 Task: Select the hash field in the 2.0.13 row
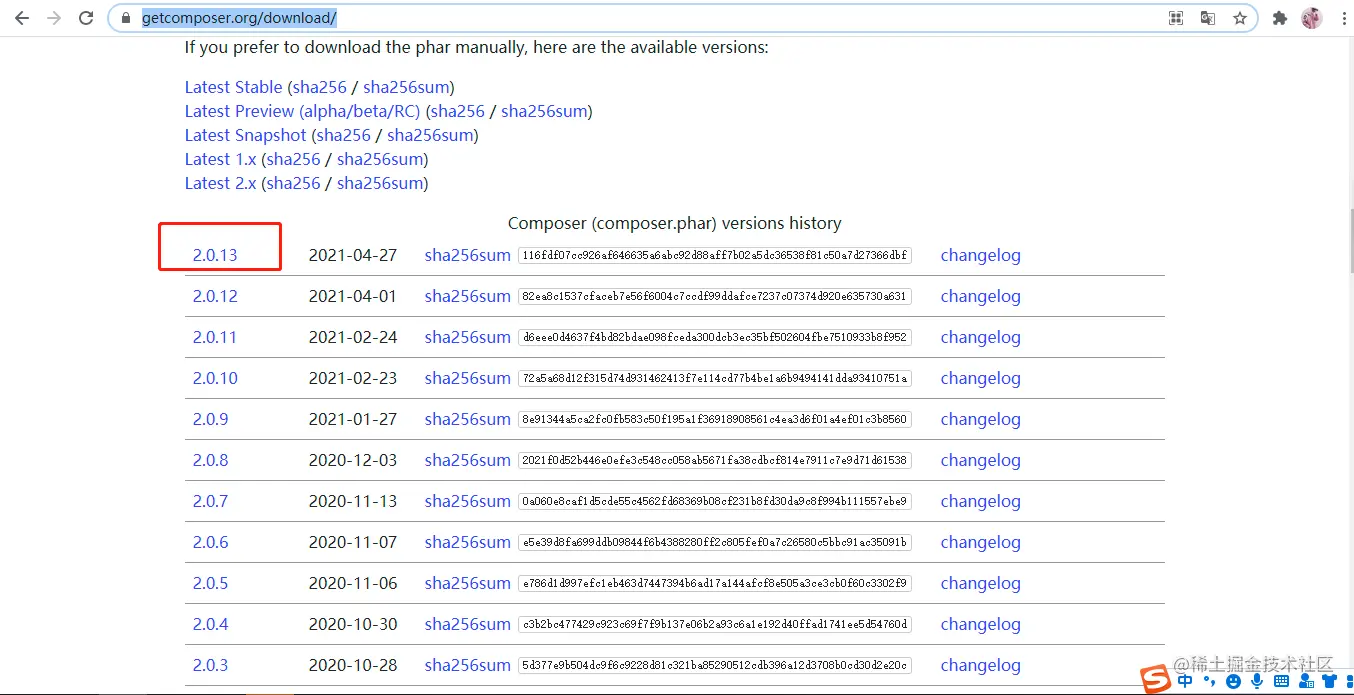pyautogui.click(x=714, y=255)
